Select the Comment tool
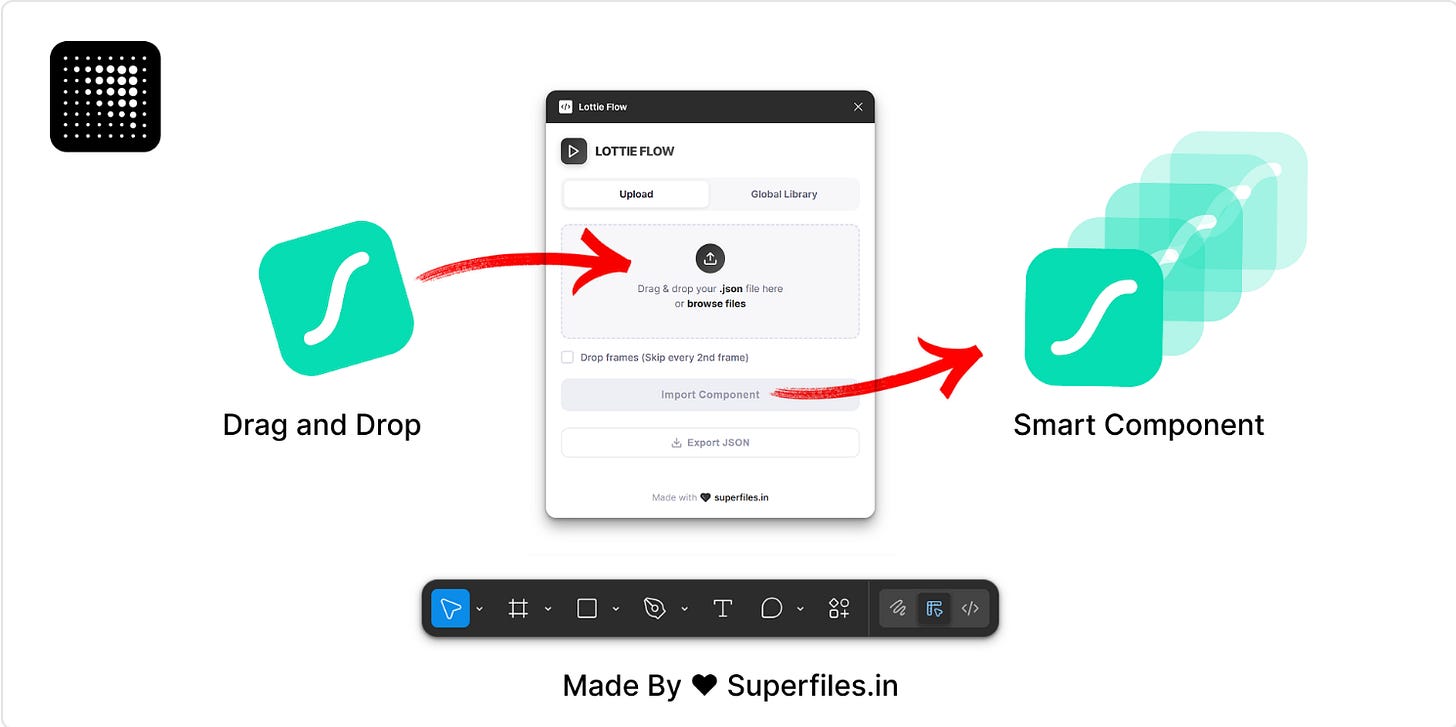This screenshot has width=1456, height=727. tap(771, 608)
